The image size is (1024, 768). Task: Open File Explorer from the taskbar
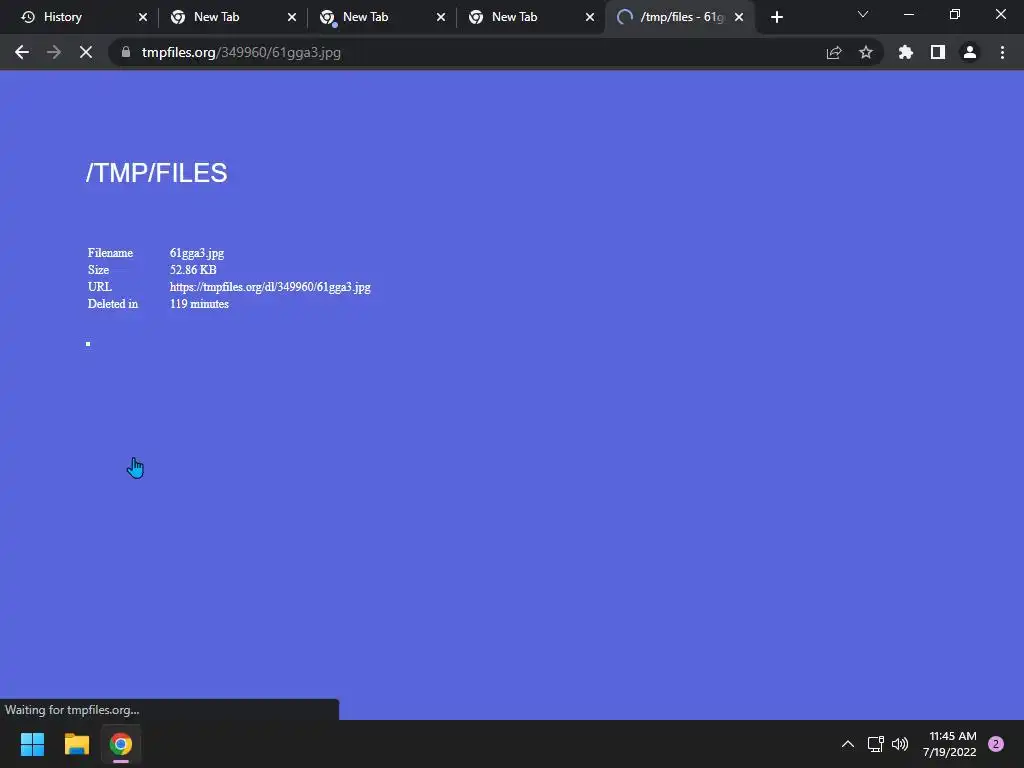coord(76,744)
